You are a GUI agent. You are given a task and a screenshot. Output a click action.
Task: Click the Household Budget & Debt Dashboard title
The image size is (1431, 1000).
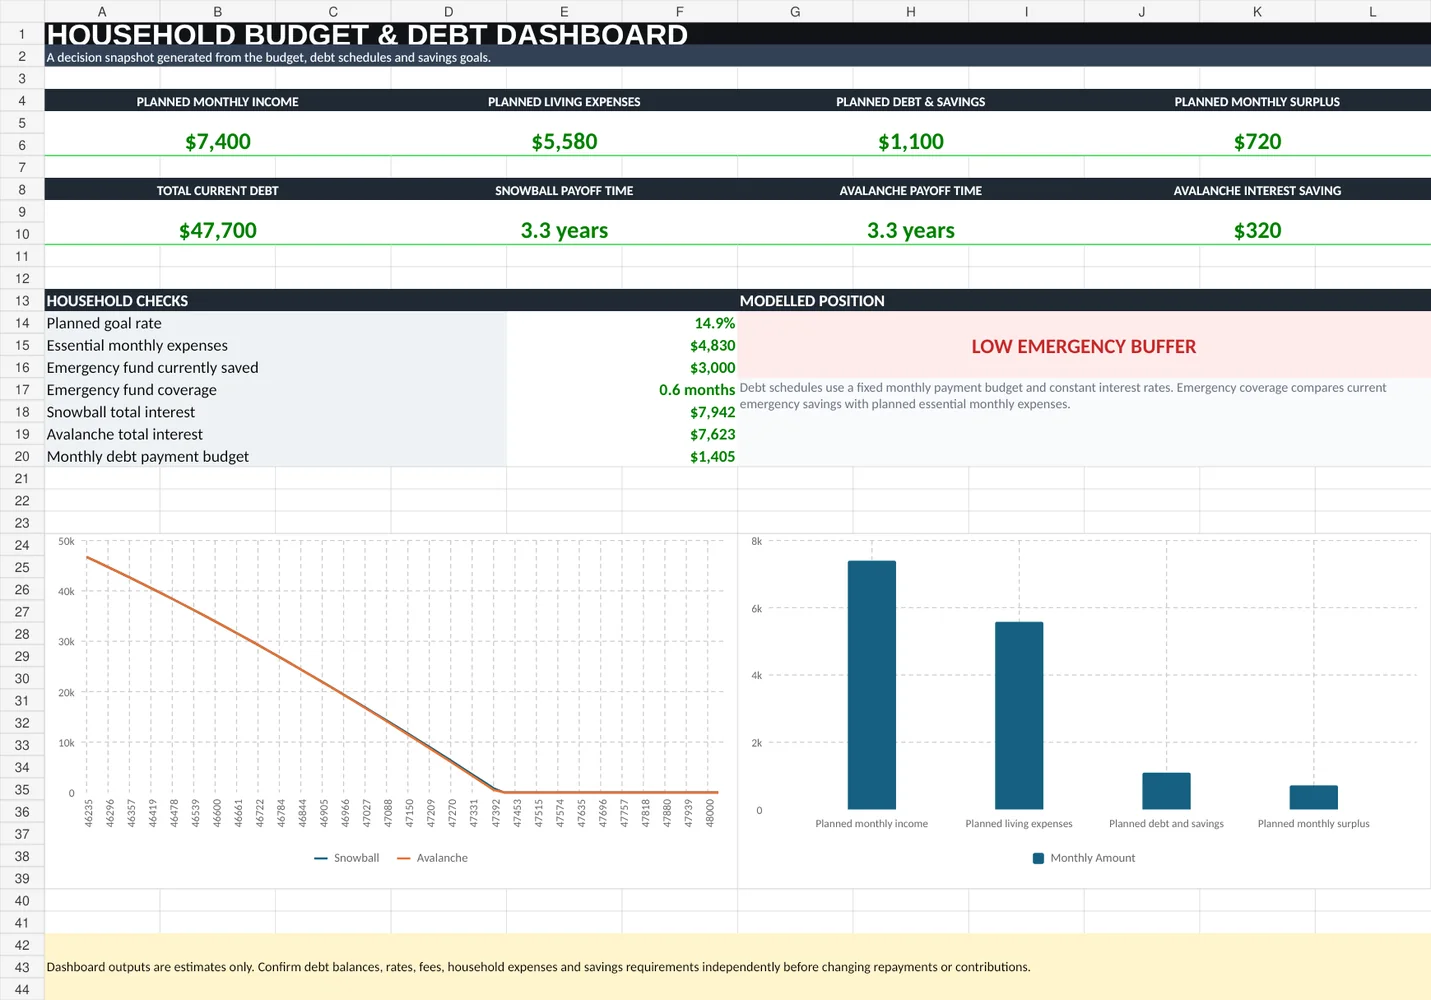coord(367,34)
